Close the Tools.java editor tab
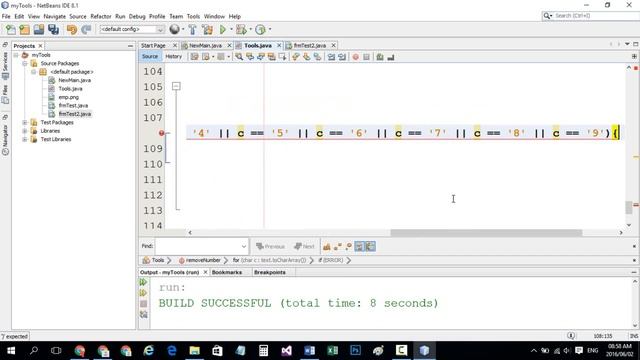Screen dimensions: 640x360 point(279,45)
